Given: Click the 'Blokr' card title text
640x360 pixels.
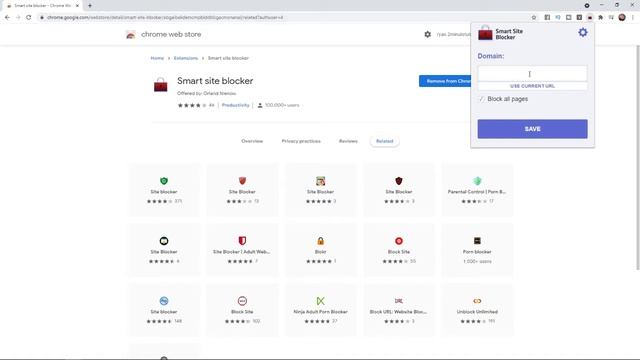Looking at the screenshot, I should pos(320,252).
